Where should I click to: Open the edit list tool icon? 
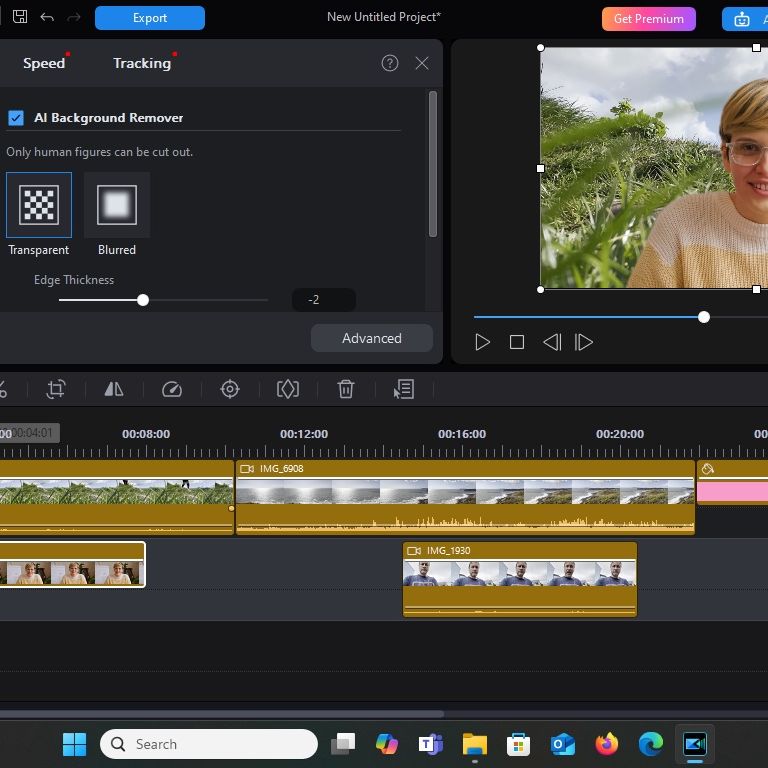click(404, 389)
